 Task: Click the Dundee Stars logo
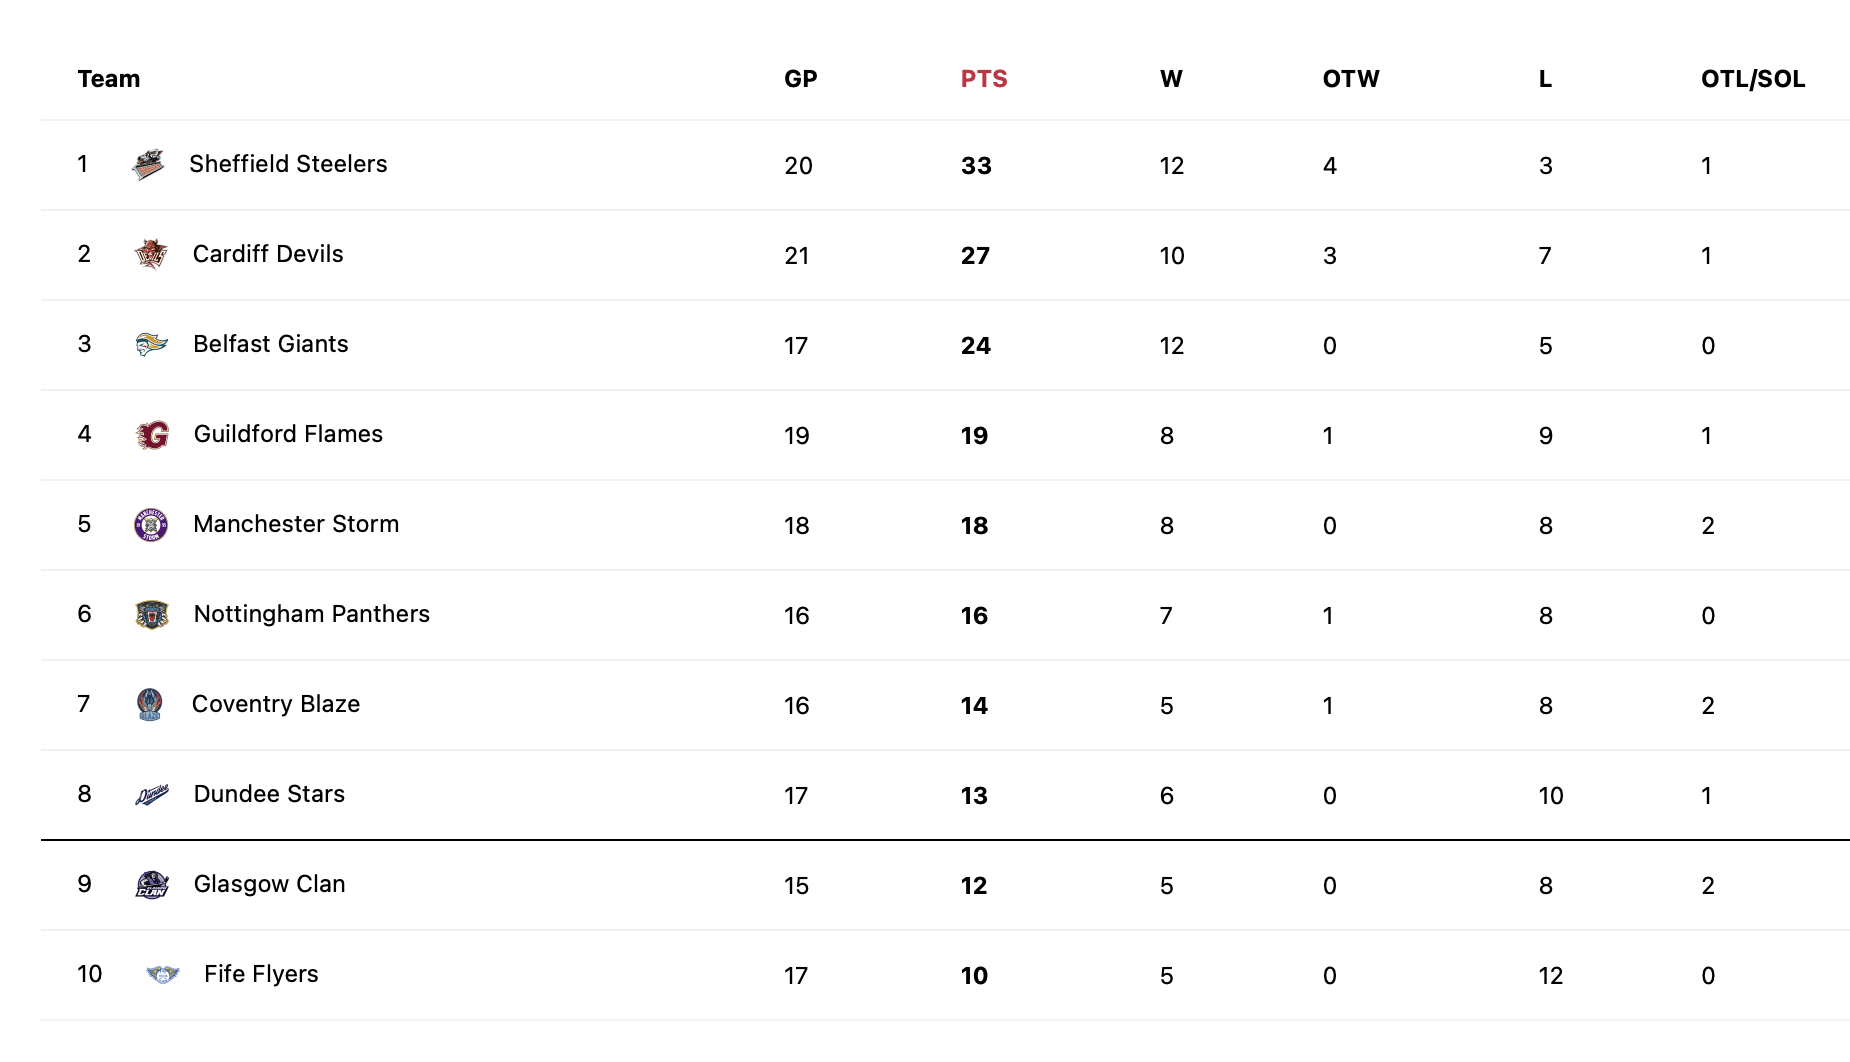click(152, 795)
